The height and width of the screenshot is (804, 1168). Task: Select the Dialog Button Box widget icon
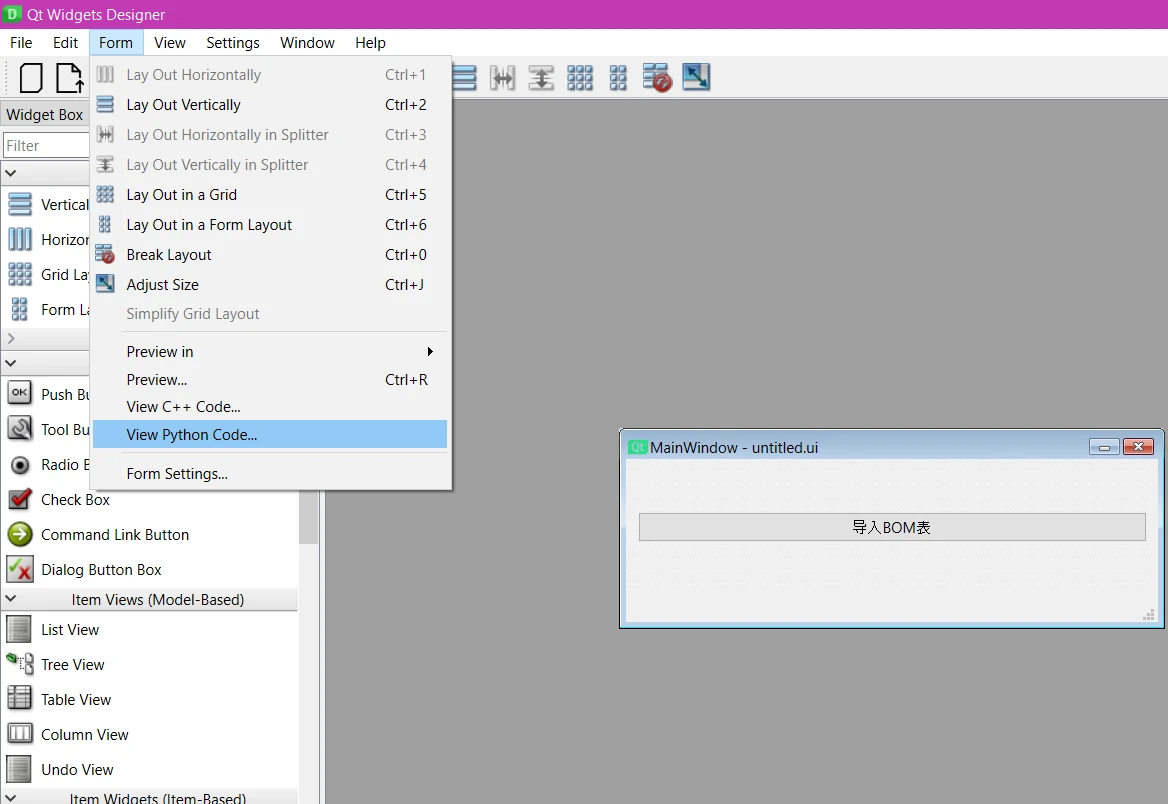20,569
